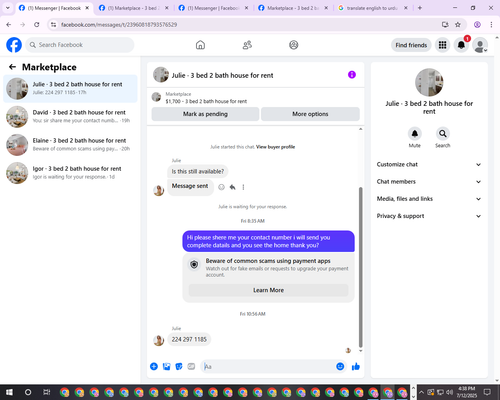Expand Media, files and links section
Viewport: 500px width, 400px height.
tap(429, 199)
